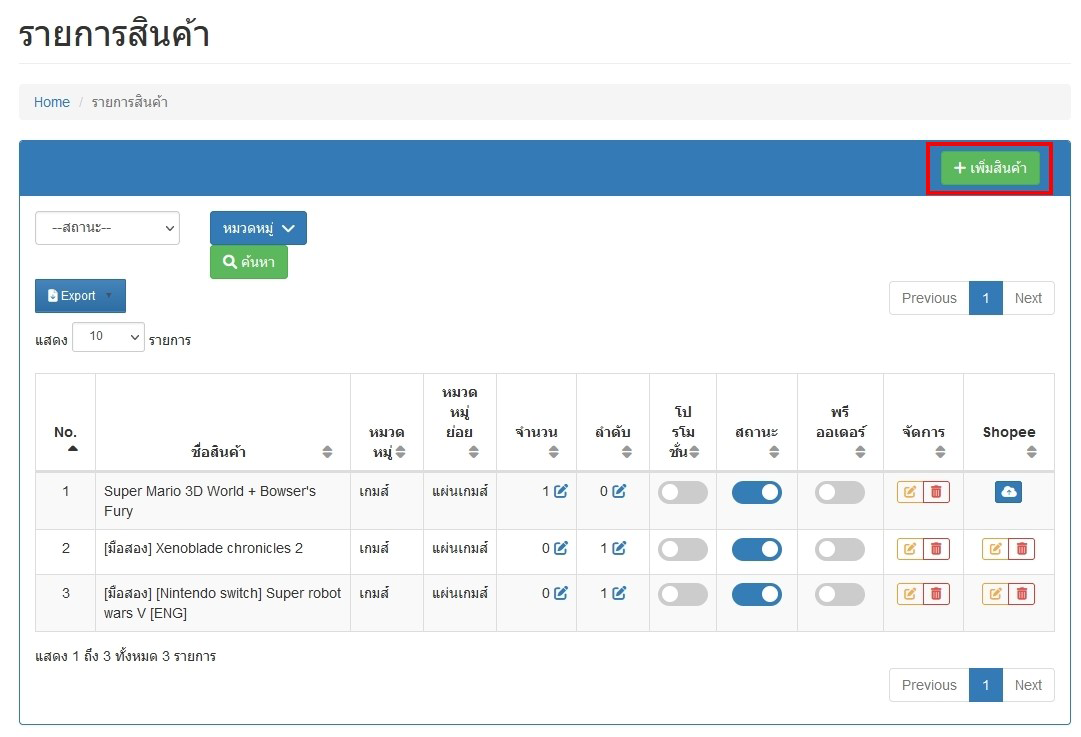Viewport: 1081px width, 737px height.
Task: Edit the Xenoblade chronicles 2 product
Action: click(x=910, y=548)
